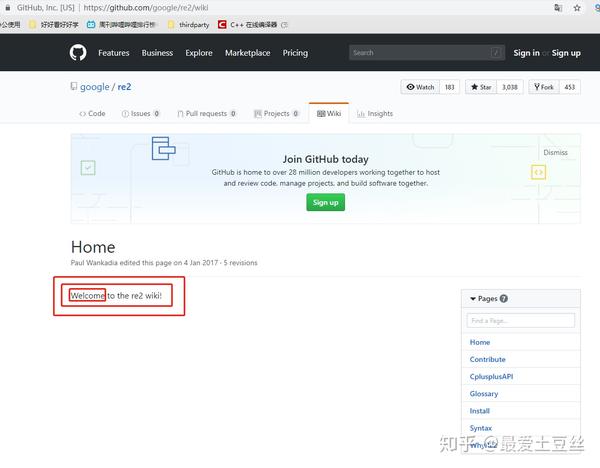The image size is (600, 468).
Task: Click the browser address bar URL
Action: (146, 8)
